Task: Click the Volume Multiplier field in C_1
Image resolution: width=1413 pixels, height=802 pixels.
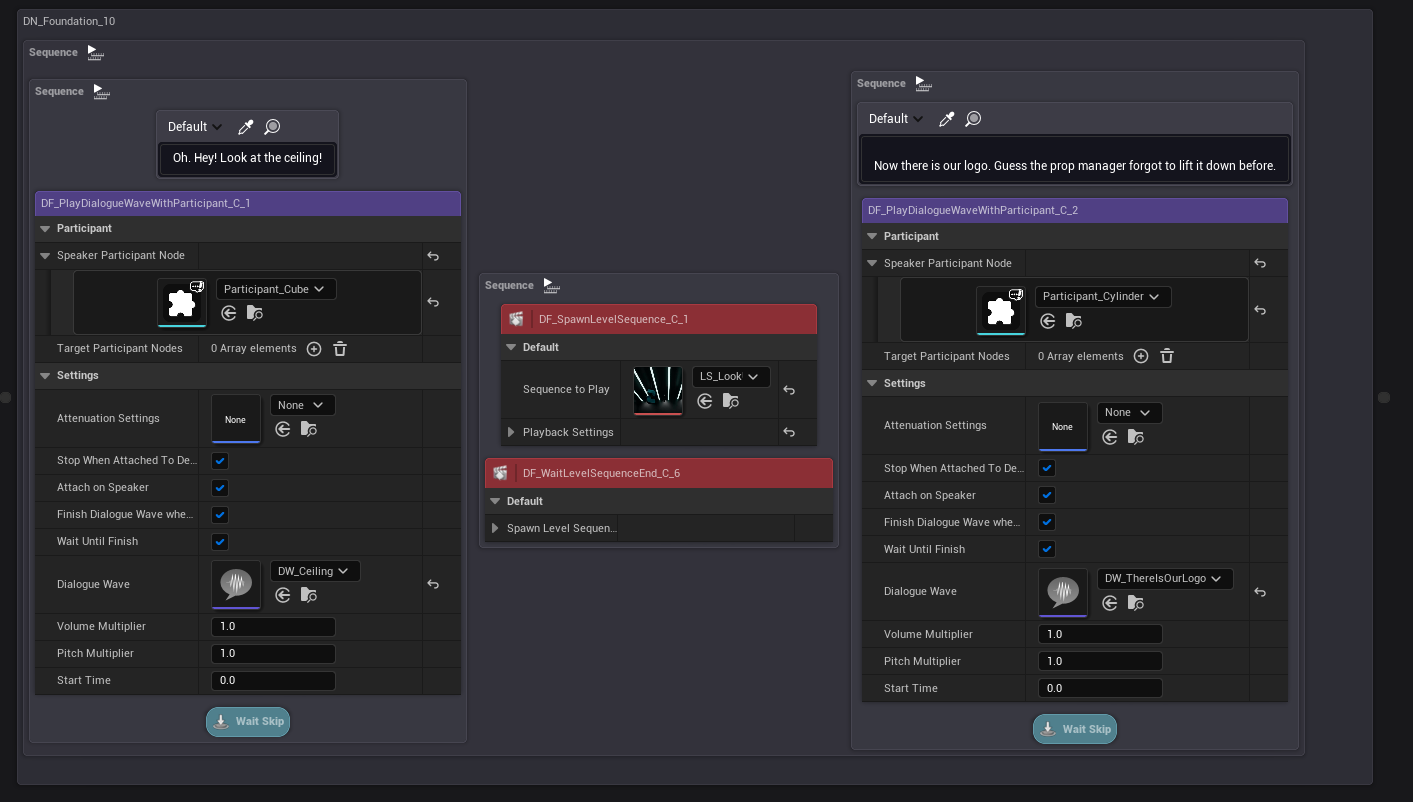Action: pyautogui.click(x=273, y=627)
